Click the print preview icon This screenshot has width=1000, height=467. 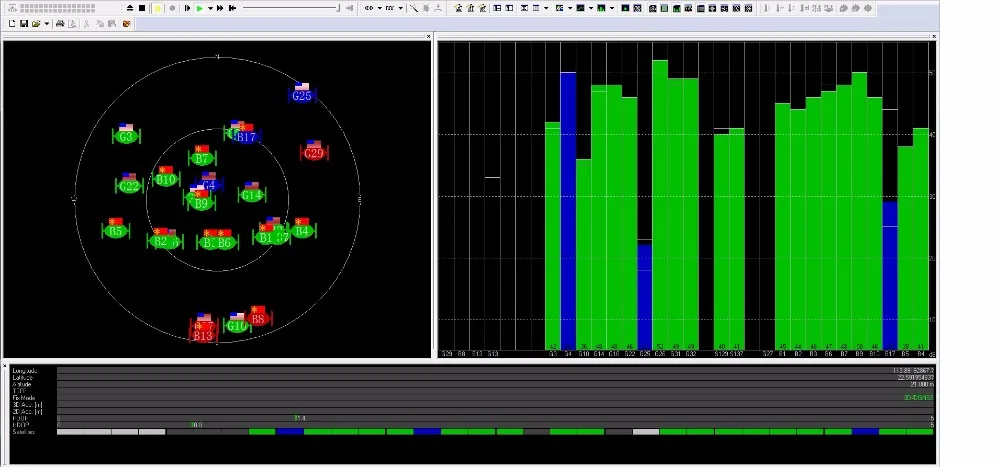coord(72,24)
